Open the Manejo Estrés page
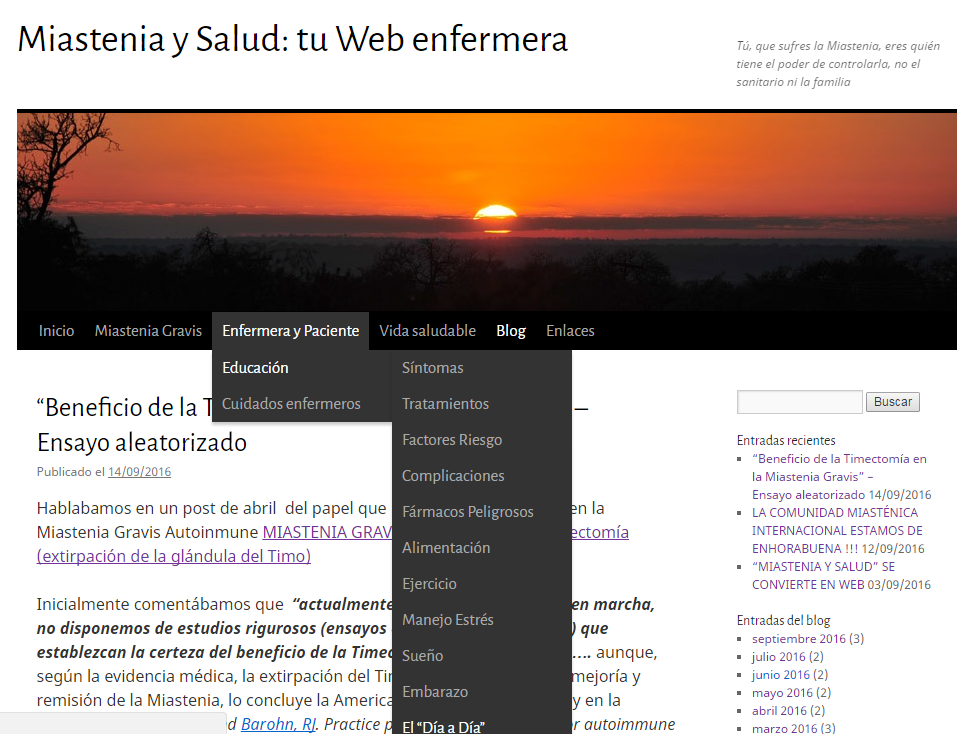 pos(447,620)
